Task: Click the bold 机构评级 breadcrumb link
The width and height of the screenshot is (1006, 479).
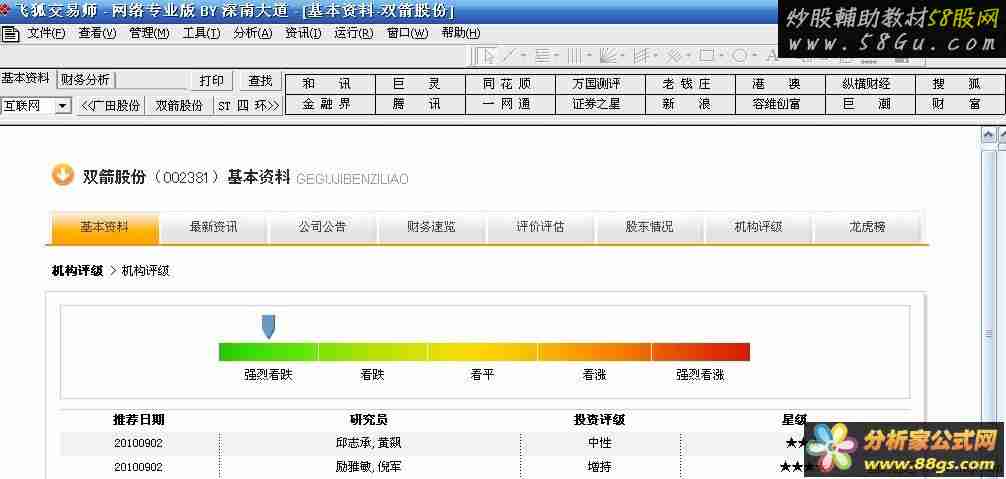Action: pyautogui.click(x=77, y=271)
